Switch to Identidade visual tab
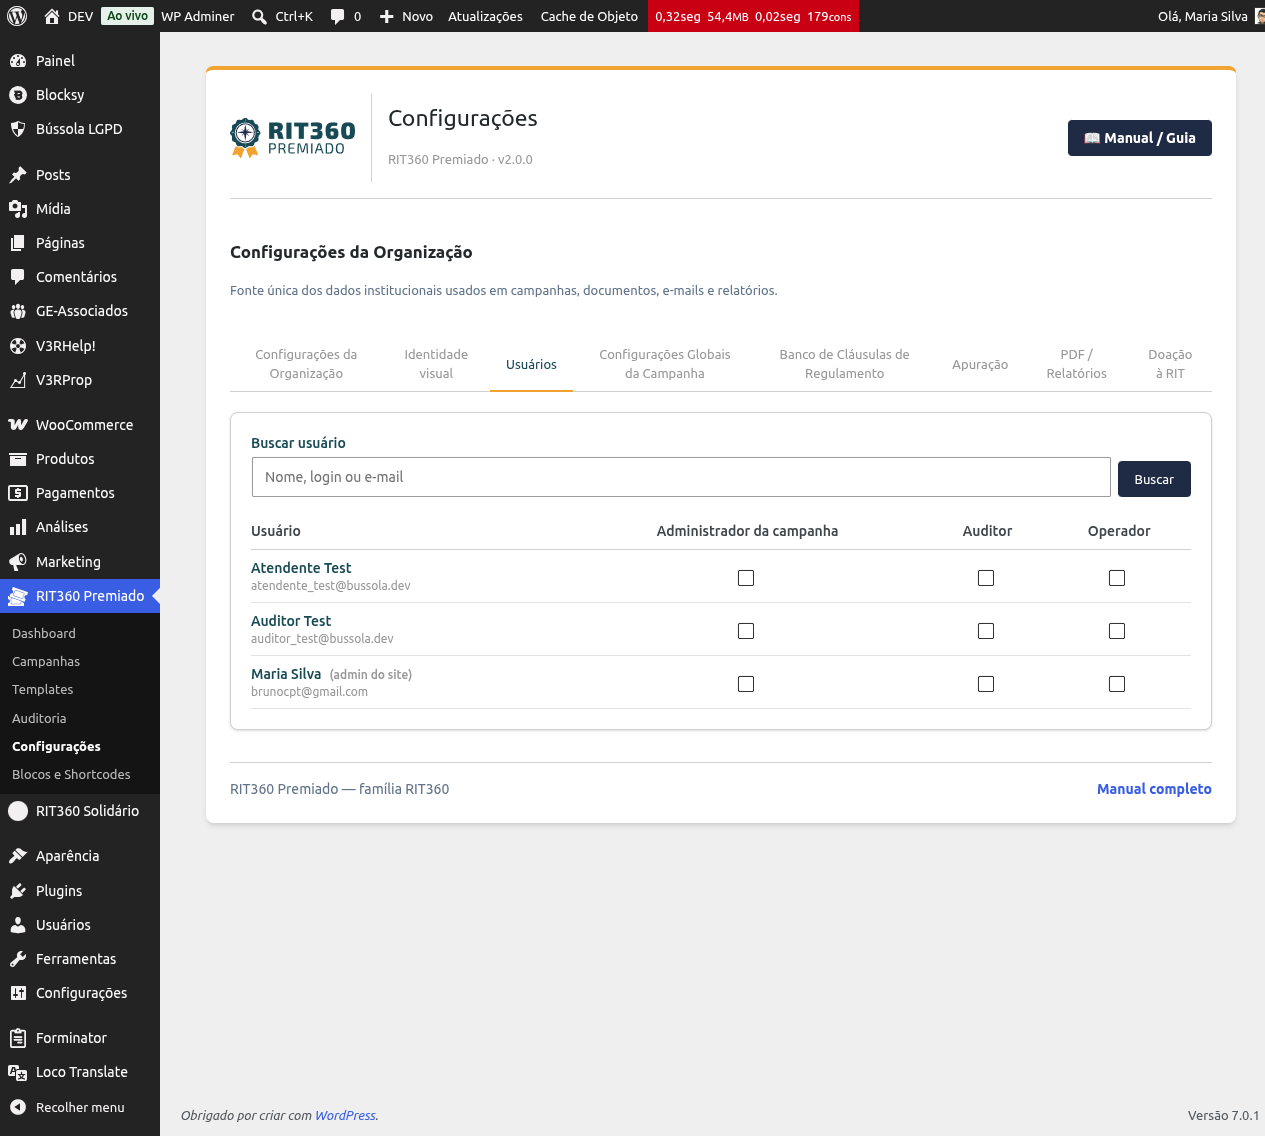 [x=436, y=364]
